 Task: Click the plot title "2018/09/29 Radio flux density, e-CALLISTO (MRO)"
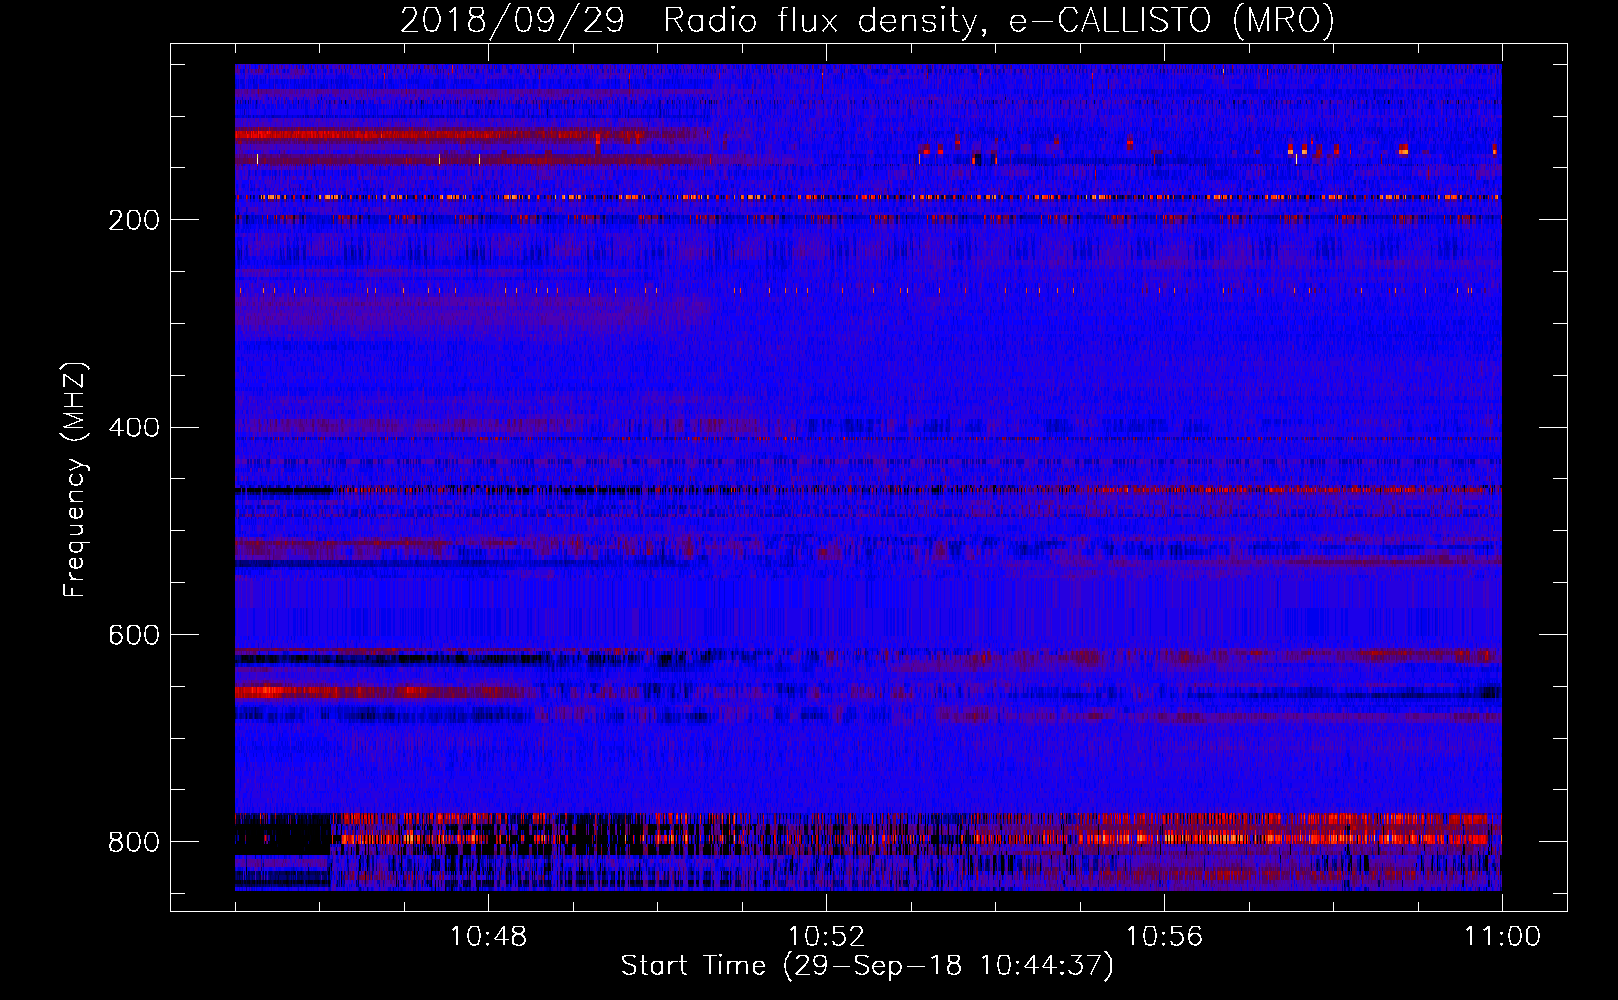click(x=867, y=20)
